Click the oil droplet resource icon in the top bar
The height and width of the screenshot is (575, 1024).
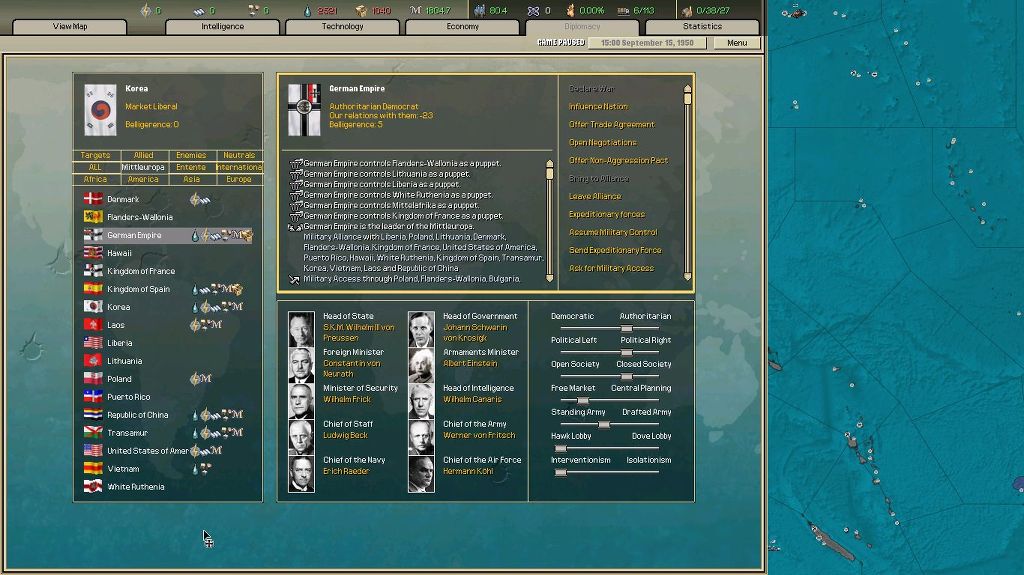pyautogui.click(x=308, y=10)
